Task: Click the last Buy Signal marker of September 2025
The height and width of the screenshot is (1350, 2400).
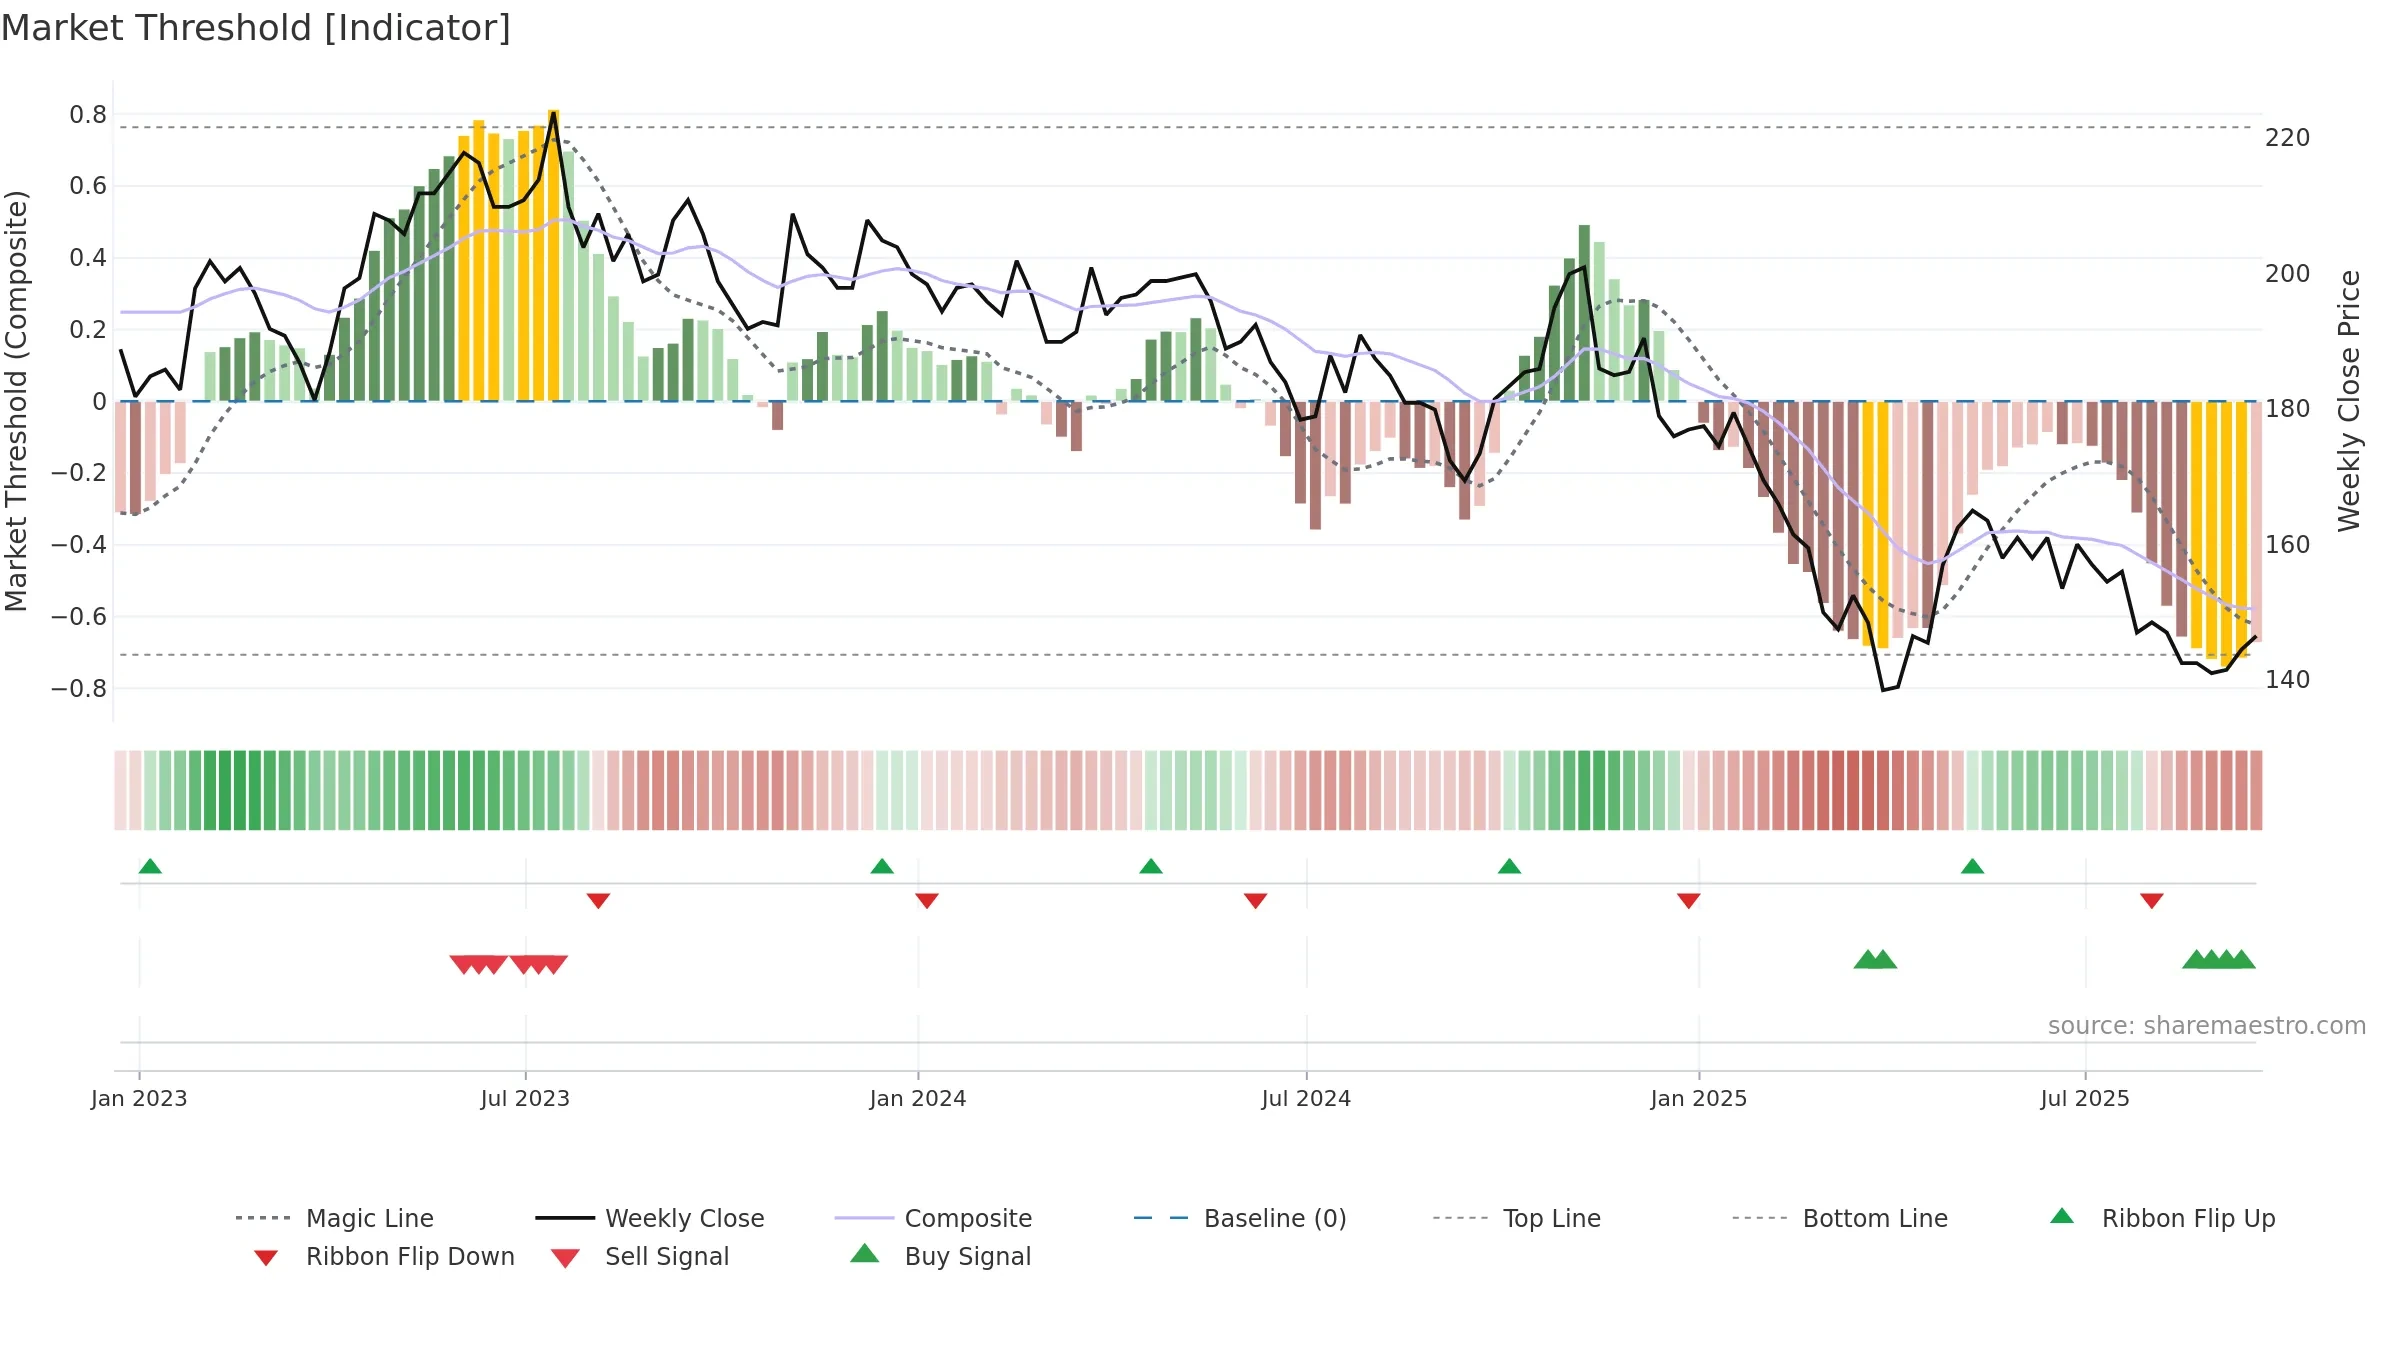Action: coord(2242,959)
